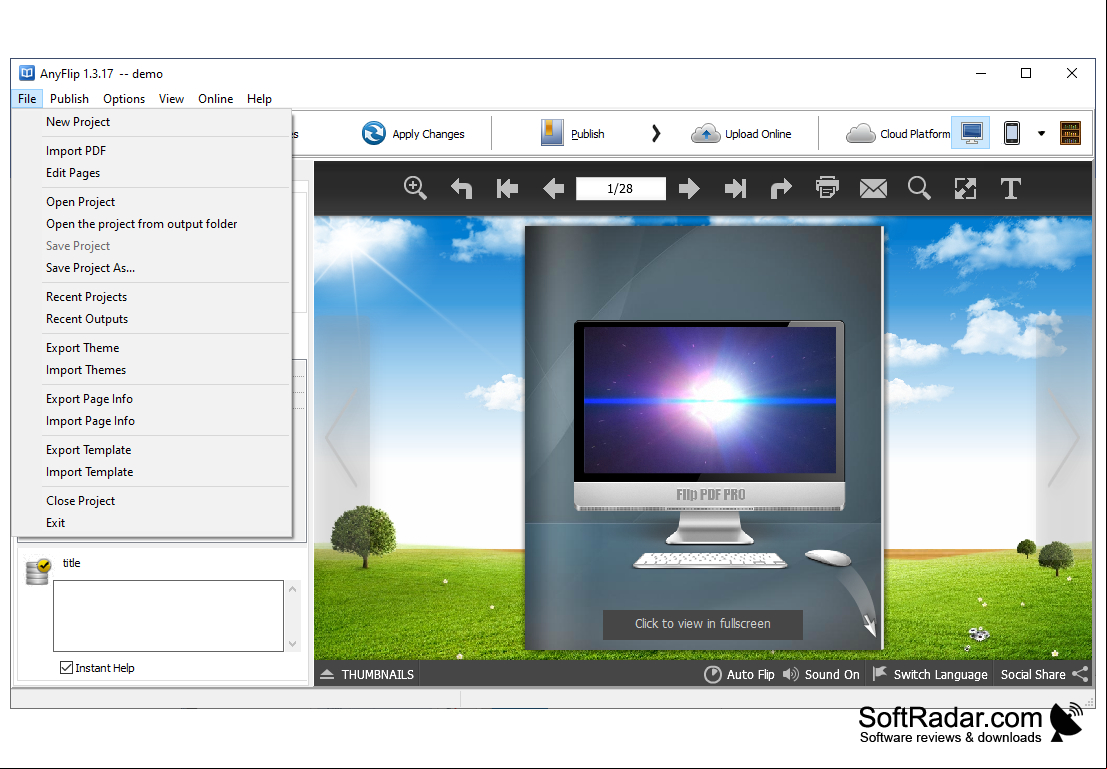Click the title box scrollbar down arrow
This screenshot has height=769, width=1107.
(x=292, y=643)
